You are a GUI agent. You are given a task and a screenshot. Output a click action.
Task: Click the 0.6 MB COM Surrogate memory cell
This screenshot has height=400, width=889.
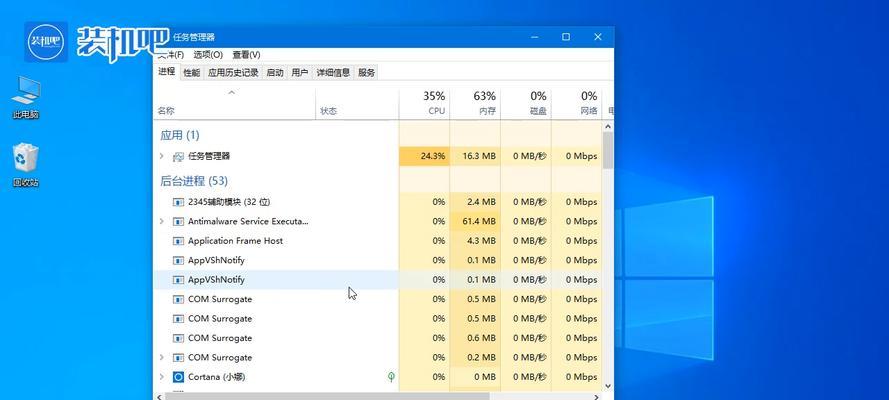pyautogui.click(x=475, y=338)
